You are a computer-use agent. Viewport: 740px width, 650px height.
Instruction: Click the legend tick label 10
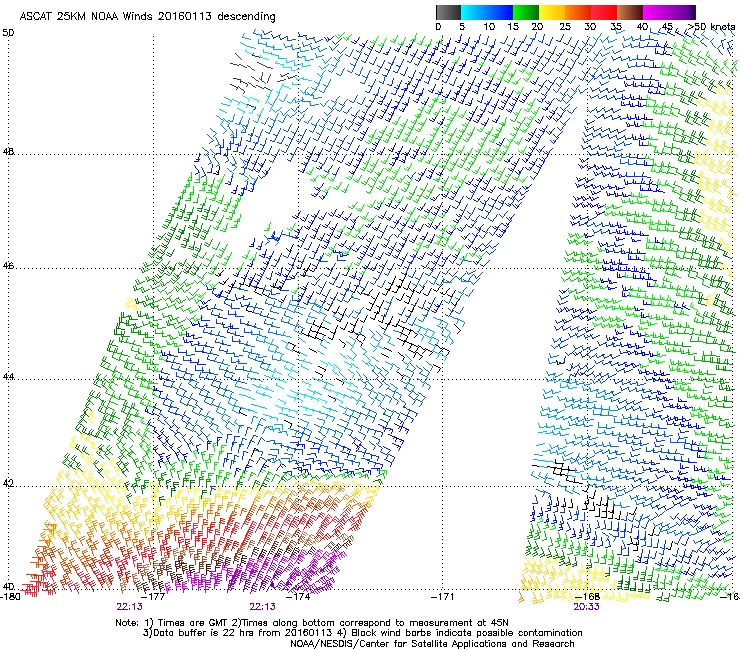[489, 27]
